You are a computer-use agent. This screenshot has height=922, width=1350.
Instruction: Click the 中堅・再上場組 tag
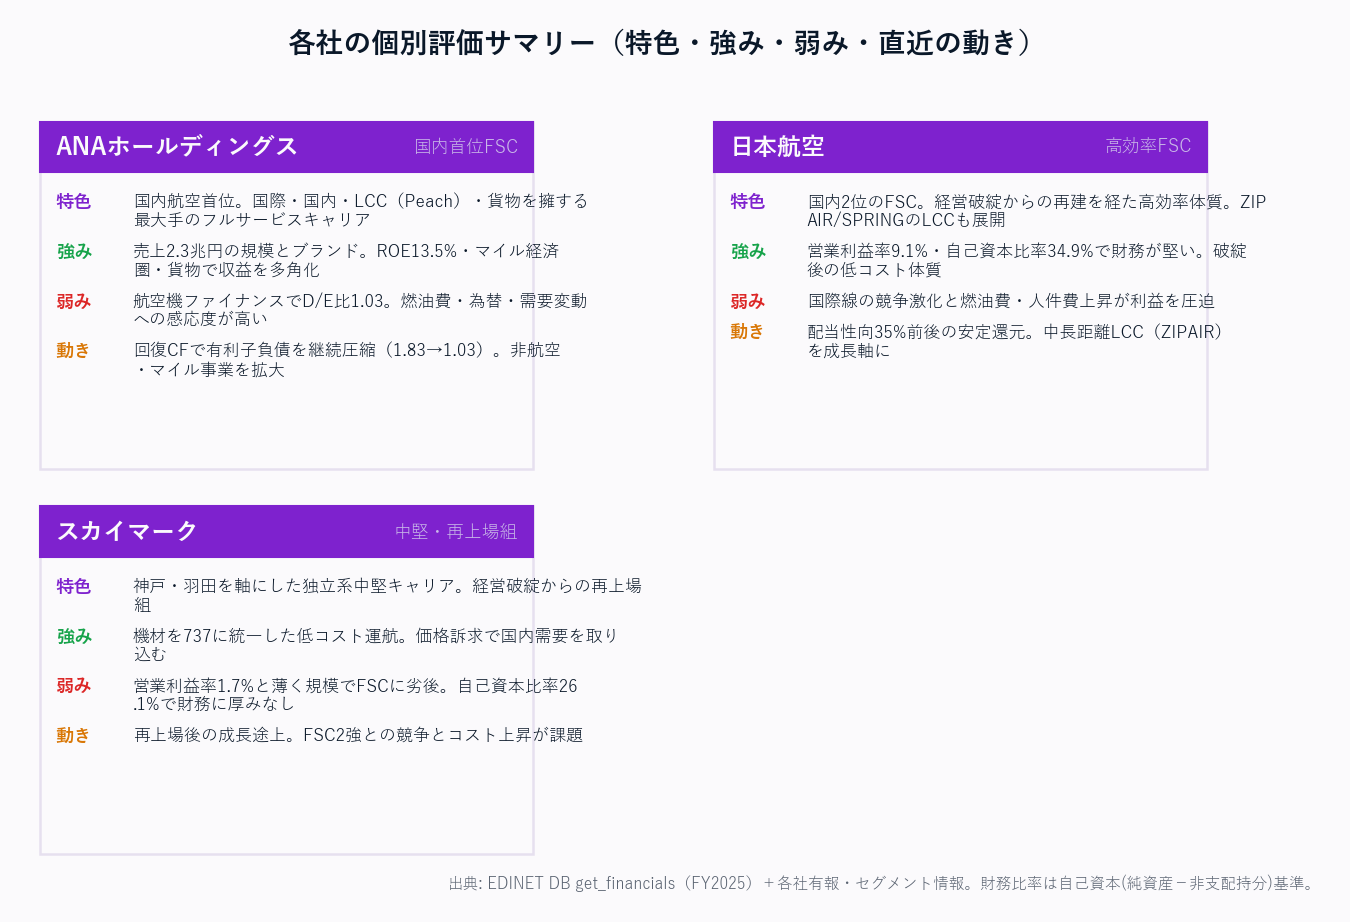point(456,531)
